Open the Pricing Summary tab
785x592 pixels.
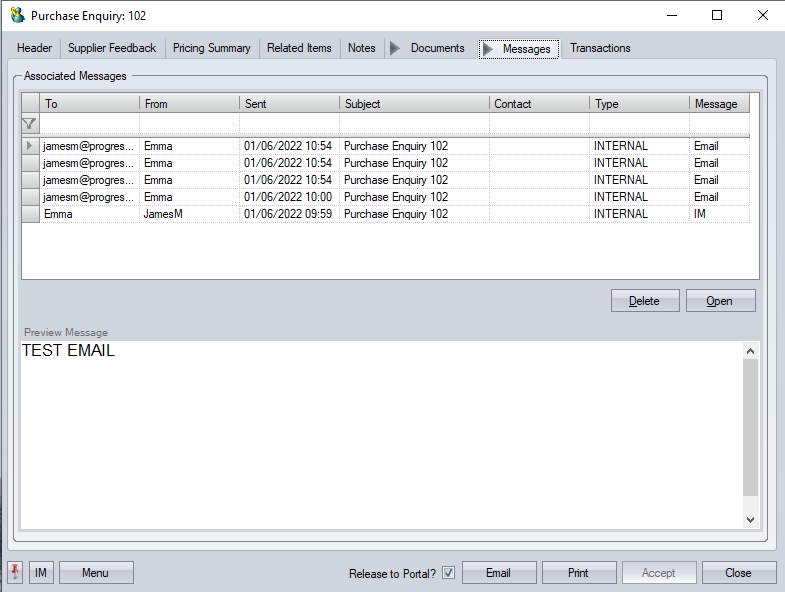(x=211, y=48)
